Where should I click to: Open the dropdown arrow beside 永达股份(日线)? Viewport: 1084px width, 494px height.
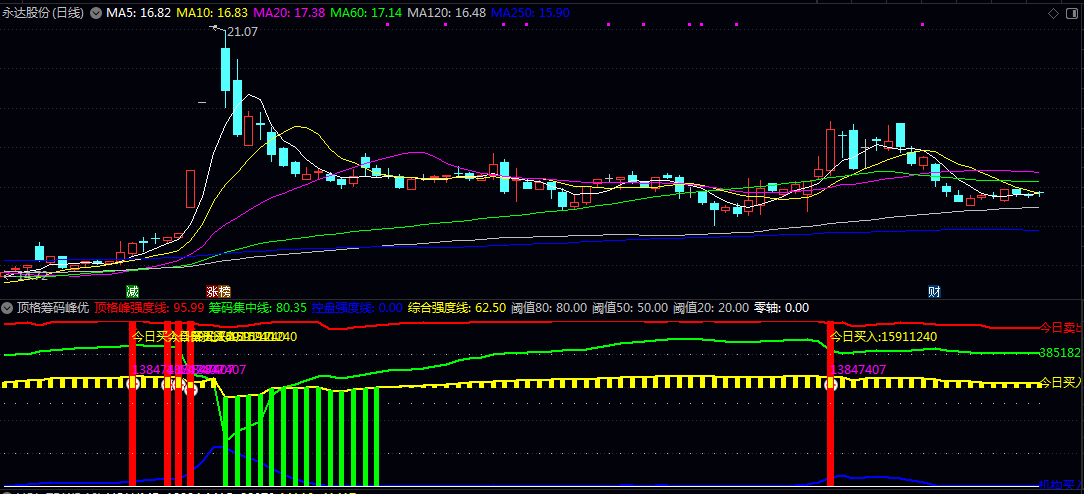(95, 12)
